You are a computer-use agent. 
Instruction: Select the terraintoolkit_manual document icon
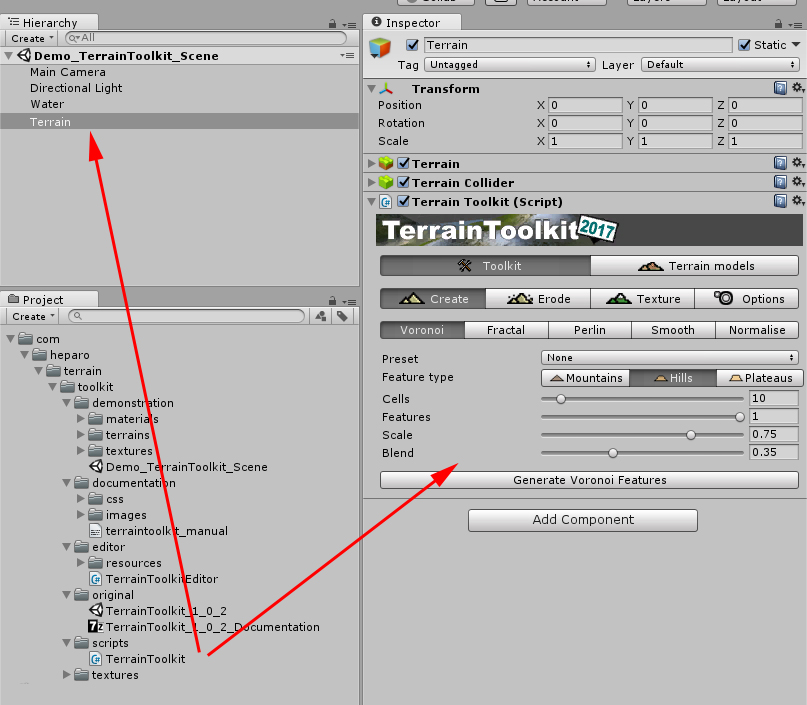[96, 531]
